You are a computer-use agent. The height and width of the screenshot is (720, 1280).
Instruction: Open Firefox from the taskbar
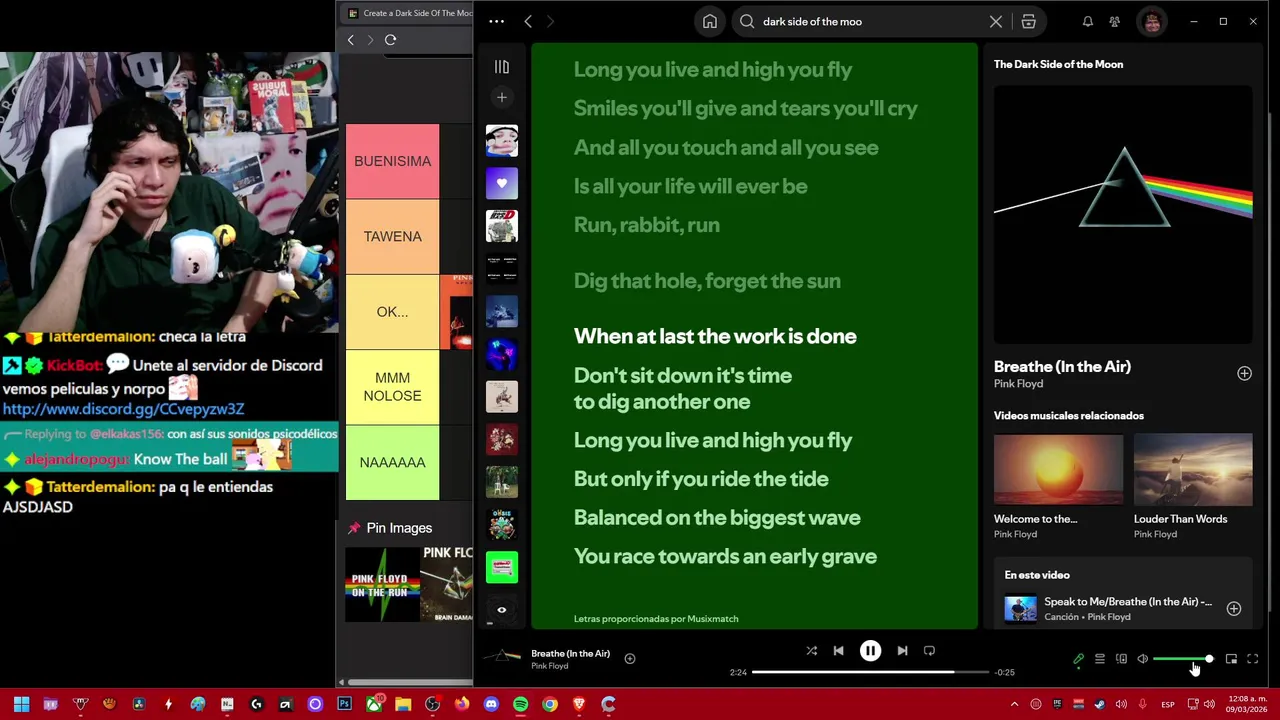click(x=462, y=705)
